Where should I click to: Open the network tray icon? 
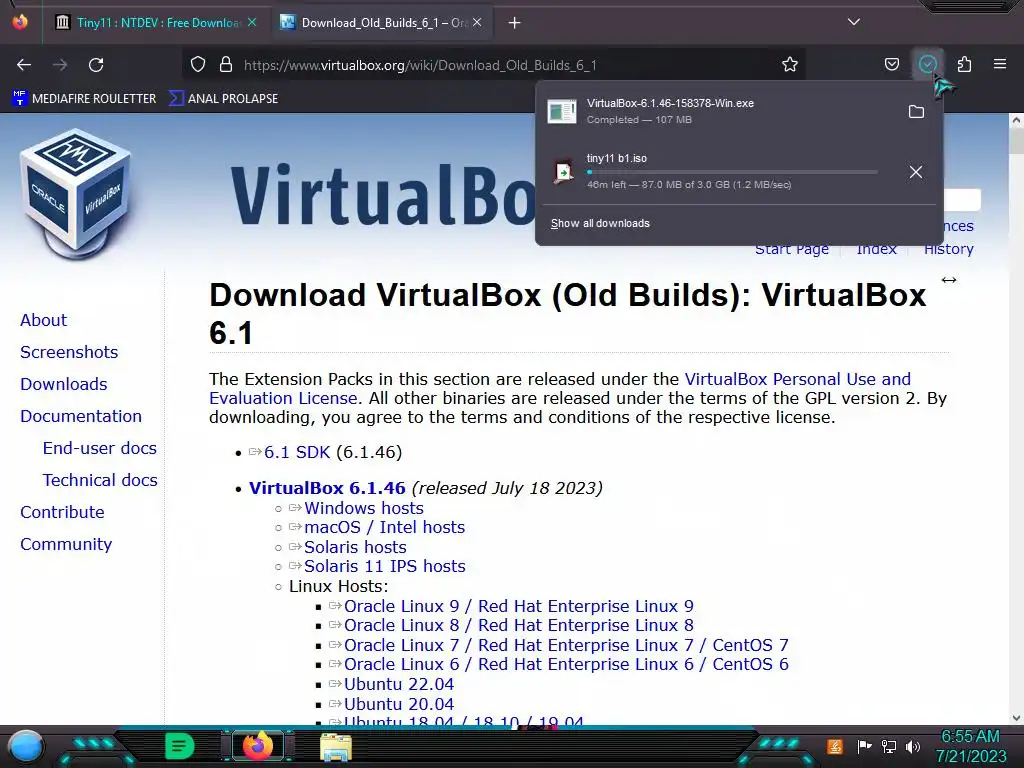point(888,746)
